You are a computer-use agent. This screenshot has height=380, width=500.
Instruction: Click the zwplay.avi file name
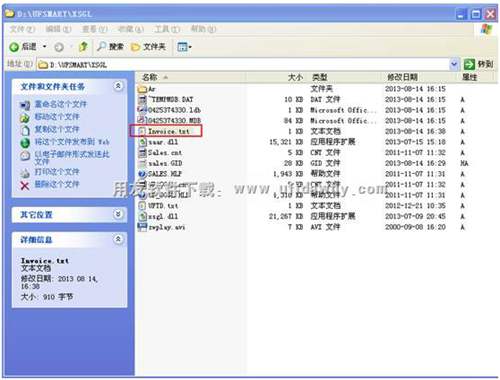(x=166, y=227)
